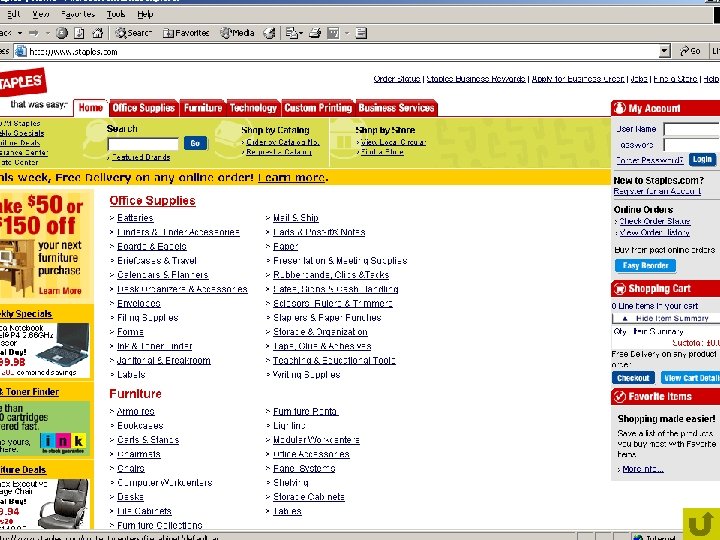The height and width of the screenshot is (540, 720).
Task: Open the Media toolbar button
Action: (x=237, y=33)
